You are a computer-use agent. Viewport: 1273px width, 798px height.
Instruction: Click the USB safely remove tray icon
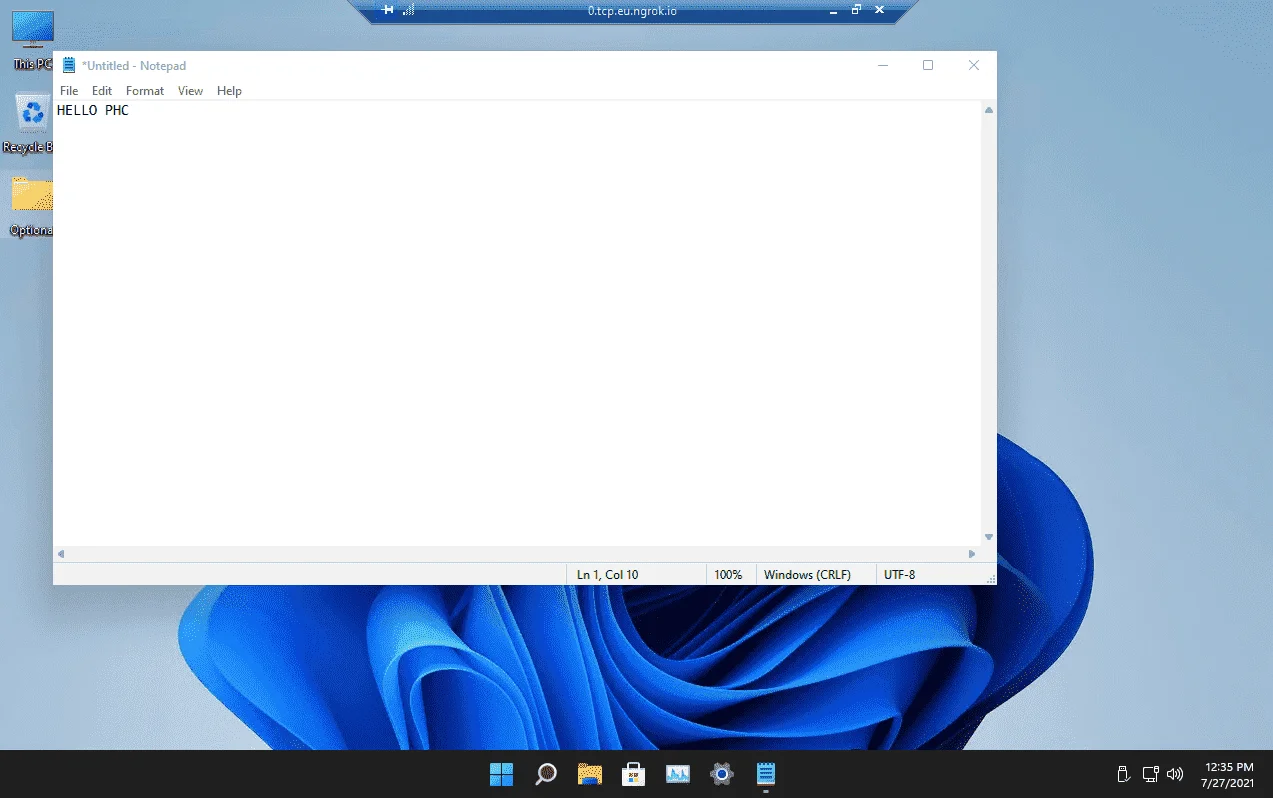coord(1123,774)
